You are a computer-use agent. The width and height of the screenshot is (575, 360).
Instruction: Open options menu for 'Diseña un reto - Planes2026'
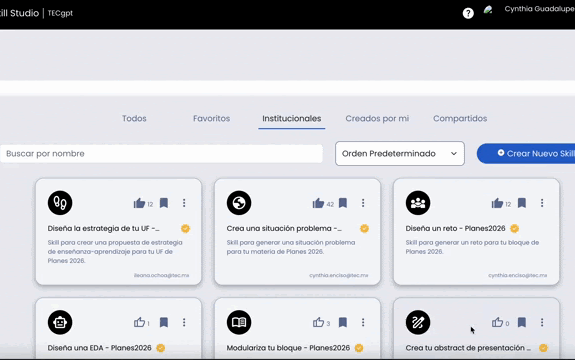coord(542,203)
